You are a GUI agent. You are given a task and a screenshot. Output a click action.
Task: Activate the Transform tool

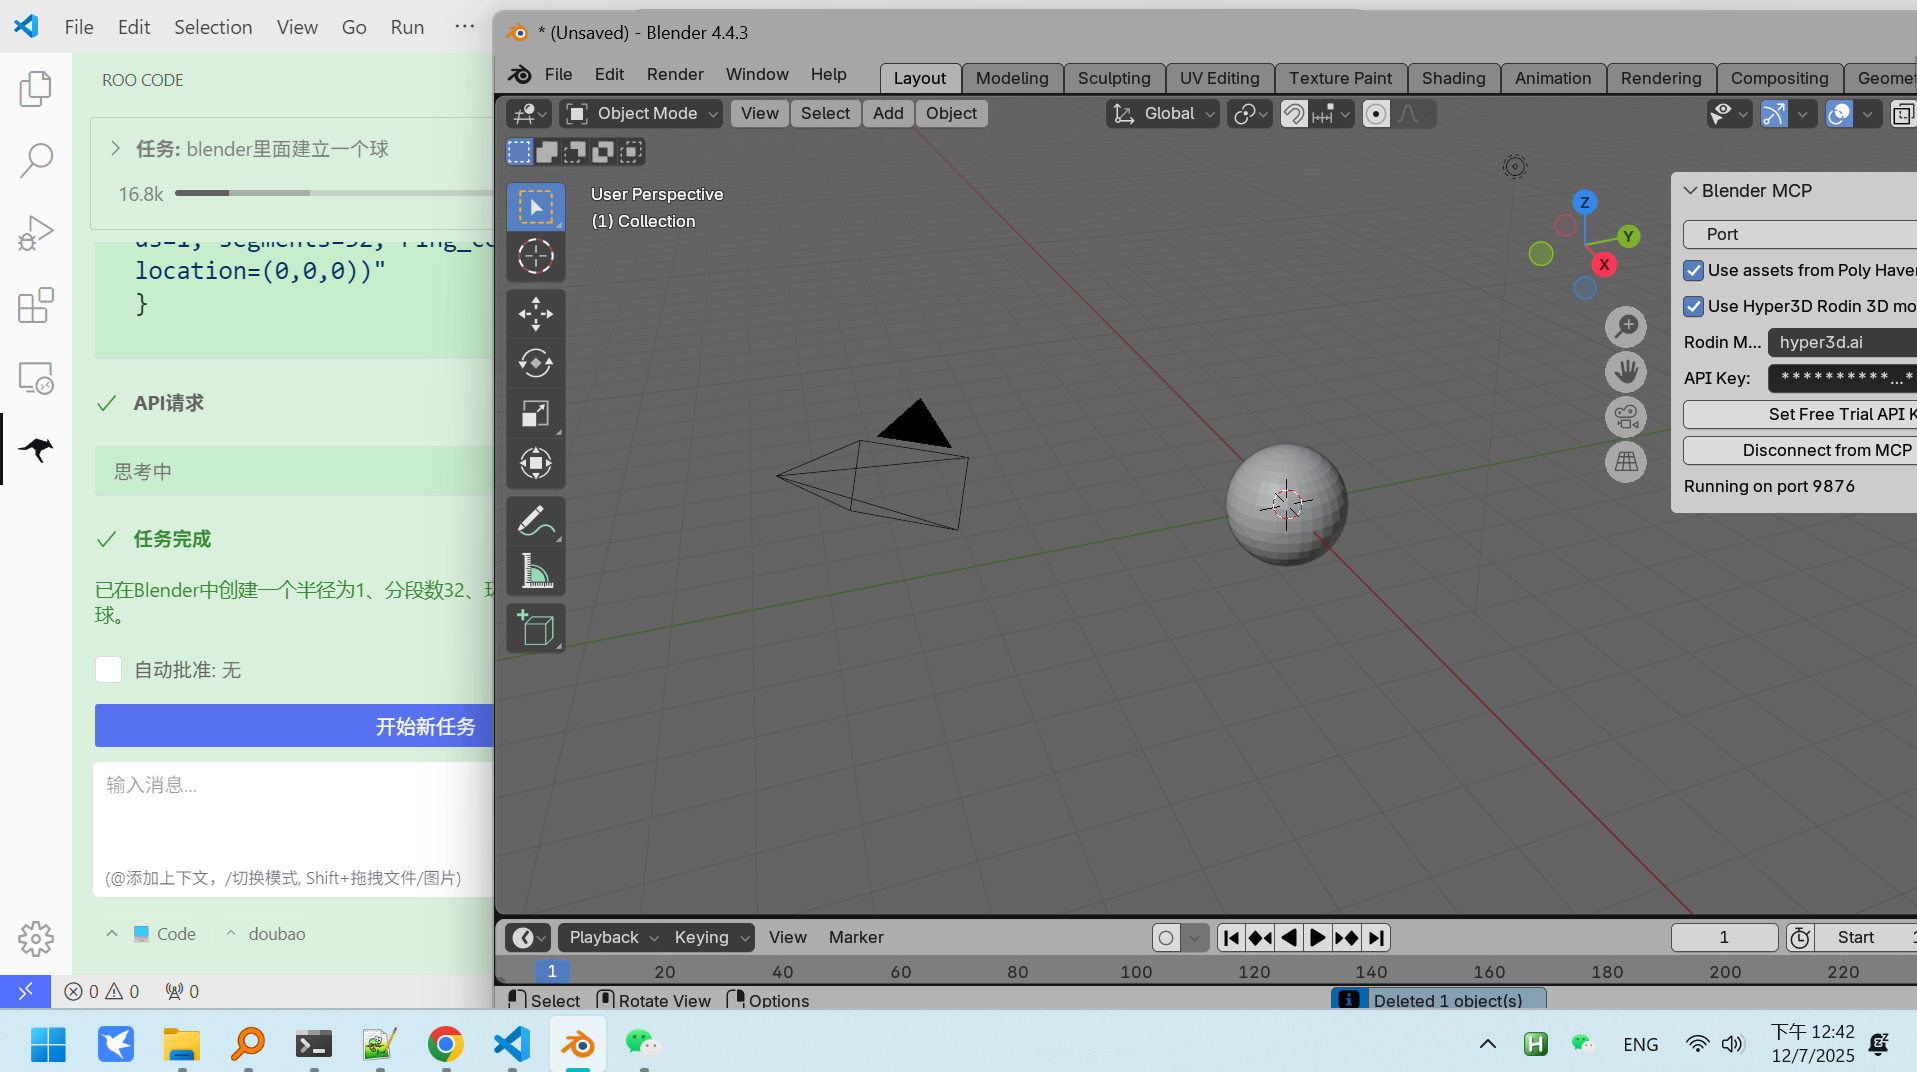point(536,463)
